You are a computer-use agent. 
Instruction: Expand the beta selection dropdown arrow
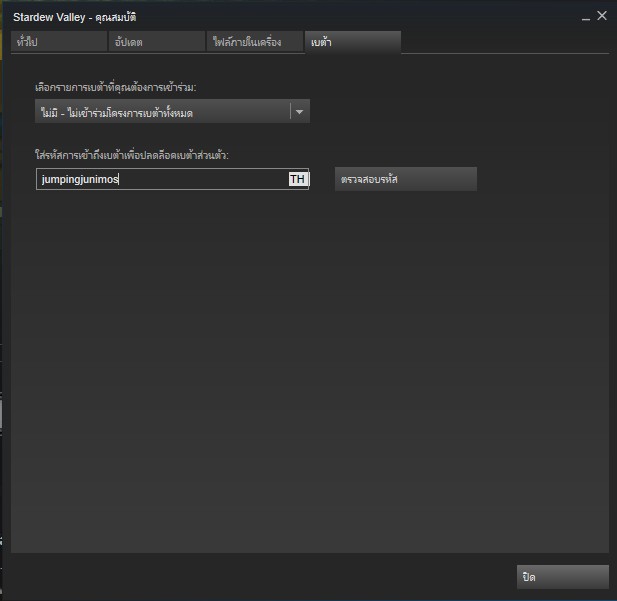(299, 112)
